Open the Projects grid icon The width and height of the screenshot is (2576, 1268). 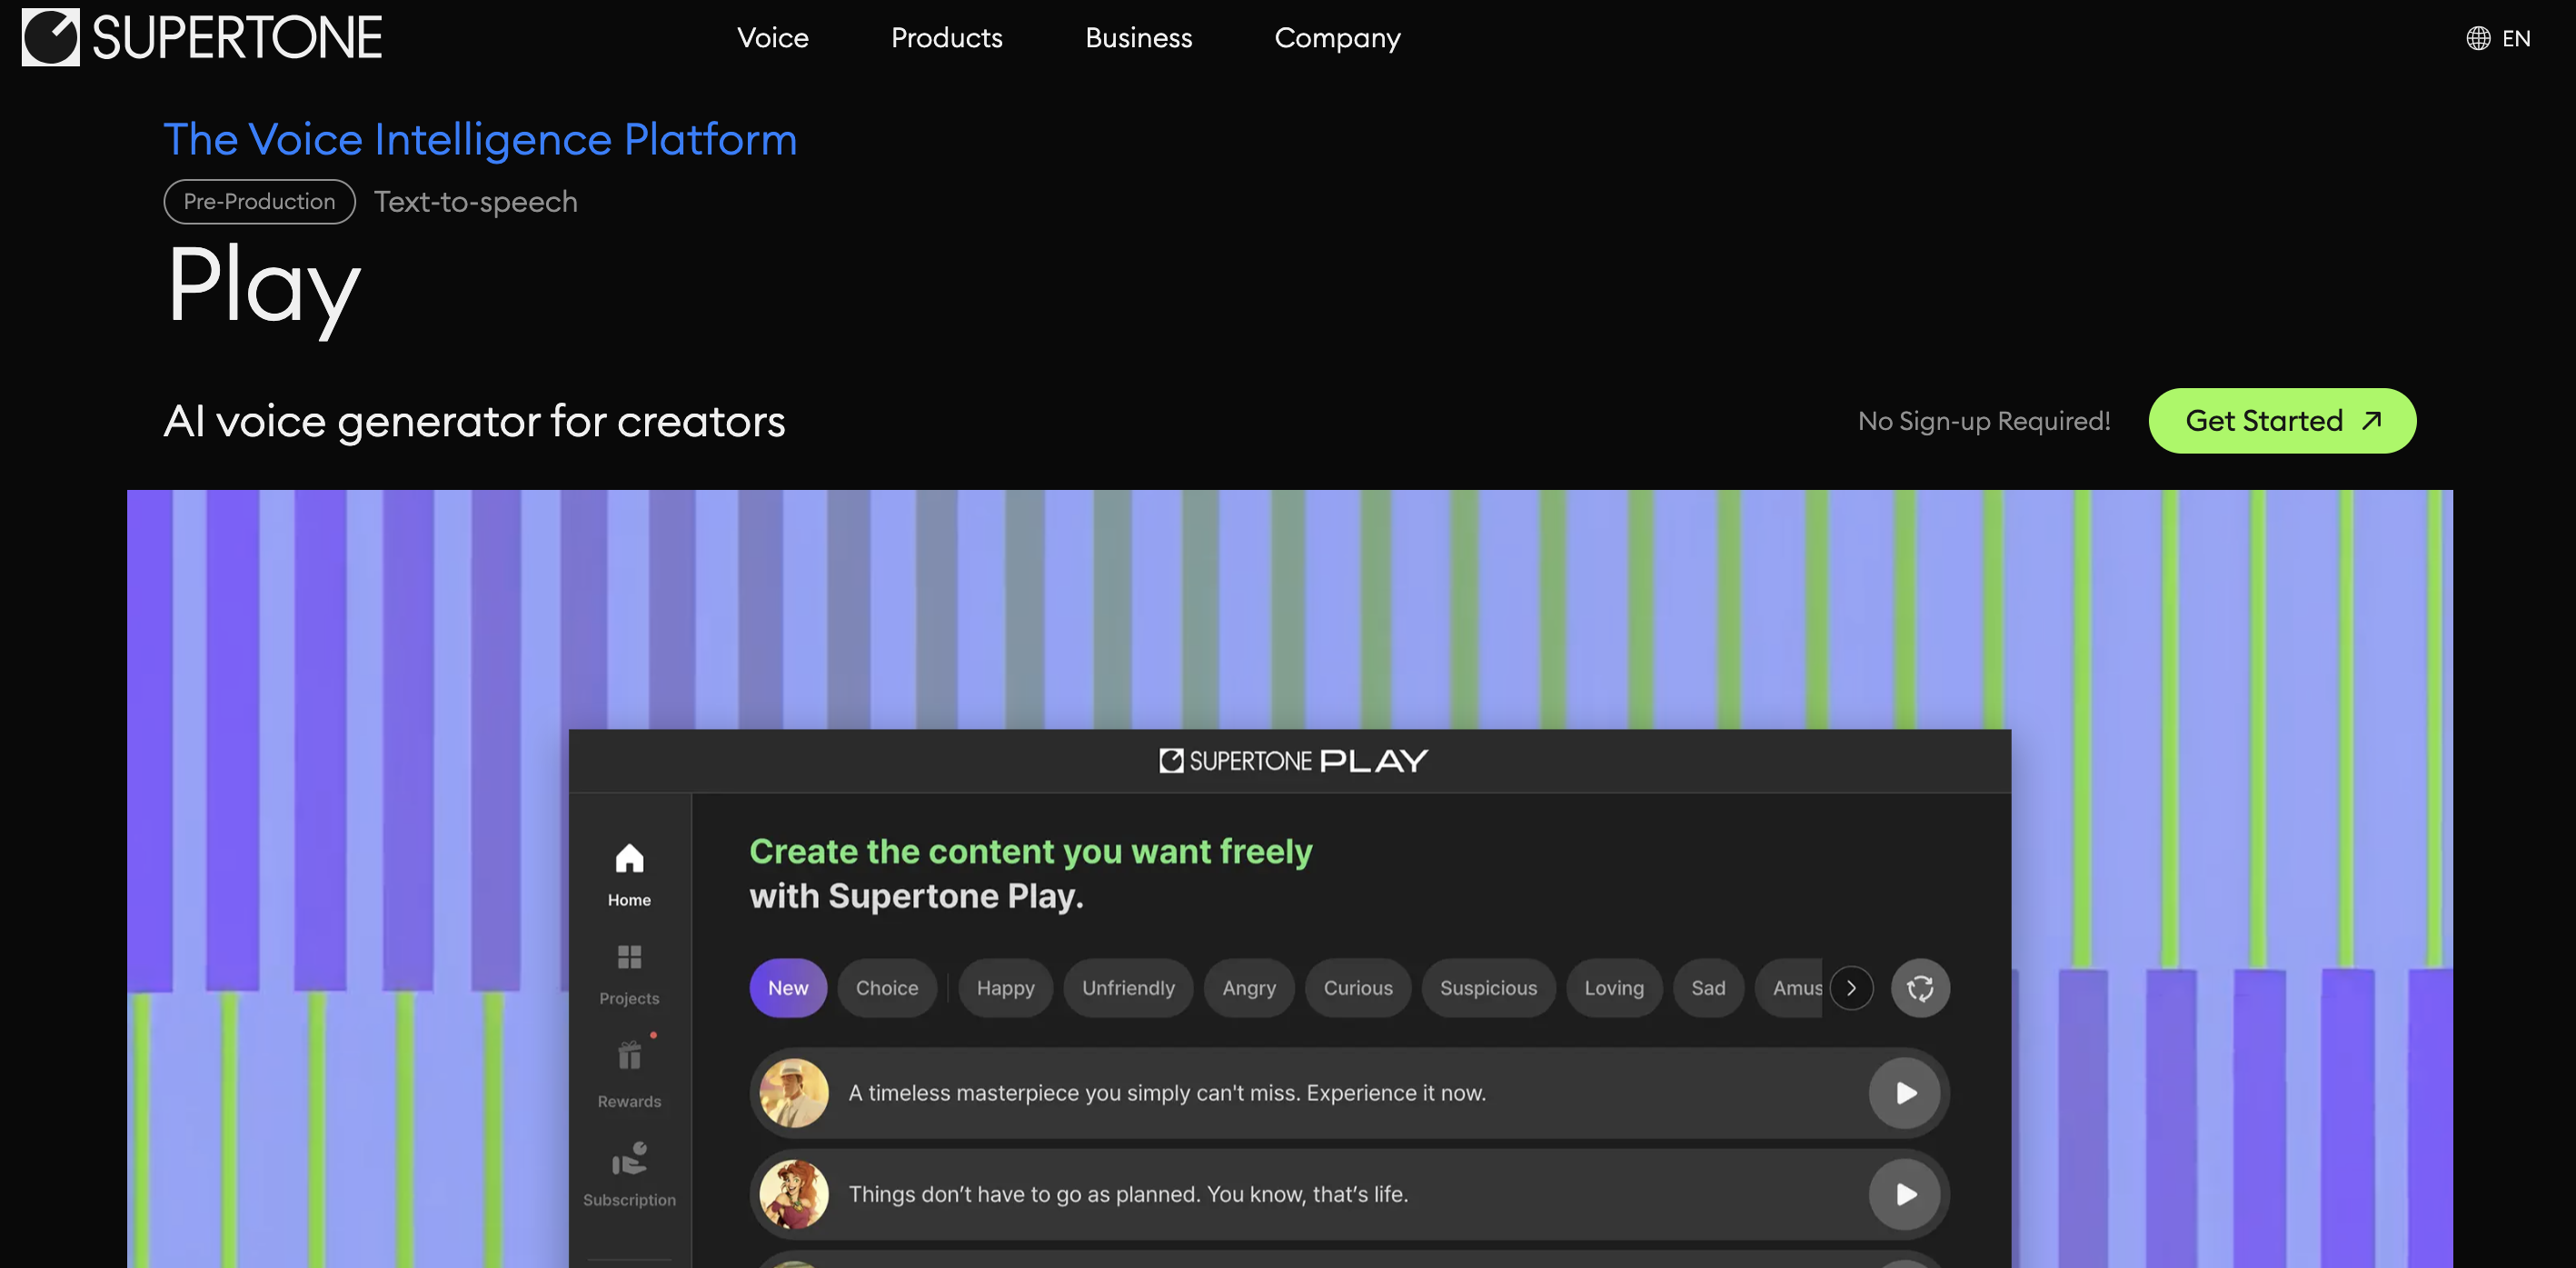pyautogui.click(x=629, y=957)
